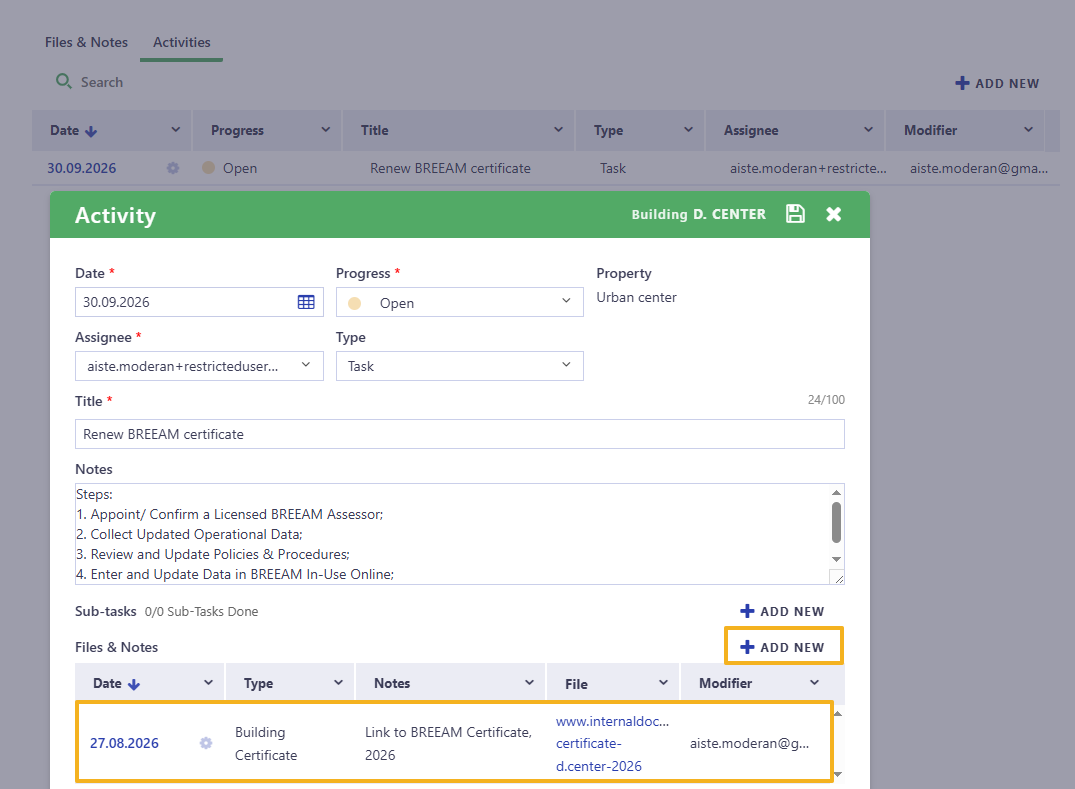The image size is (1075, 789).
Task: Click 0/0 Sub-Tasks Done text
Action: (x=202, y=611)
